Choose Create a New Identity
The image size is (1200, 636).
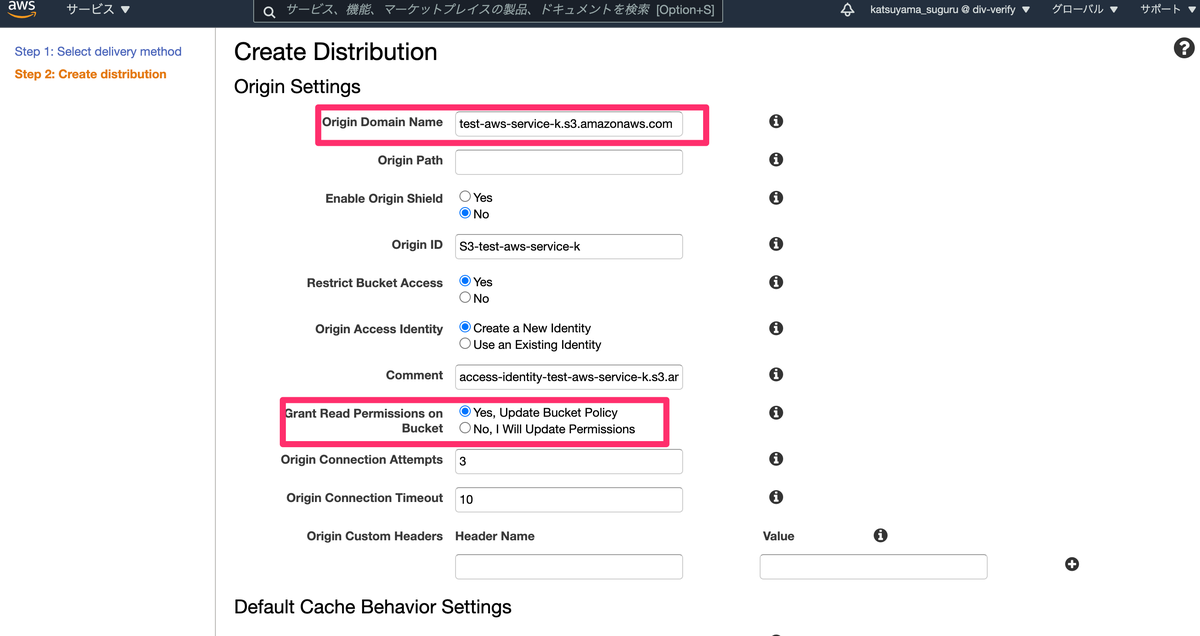point(465,327)
